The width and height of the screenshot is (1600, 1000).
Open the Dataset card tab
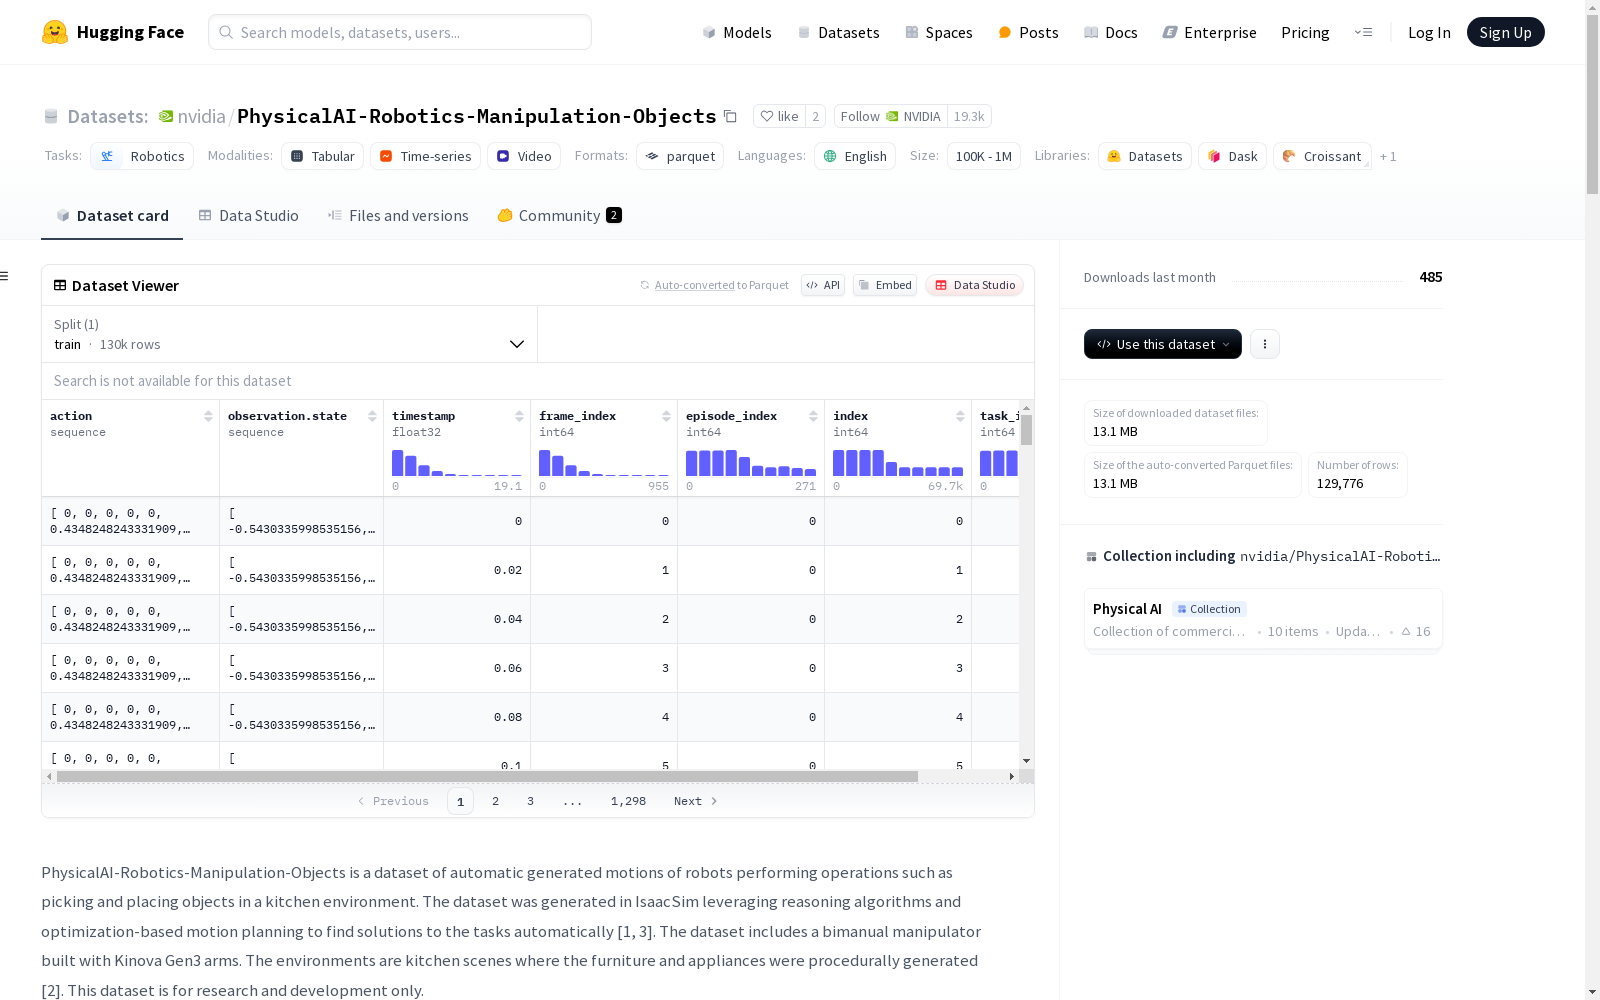pos(112,216)
